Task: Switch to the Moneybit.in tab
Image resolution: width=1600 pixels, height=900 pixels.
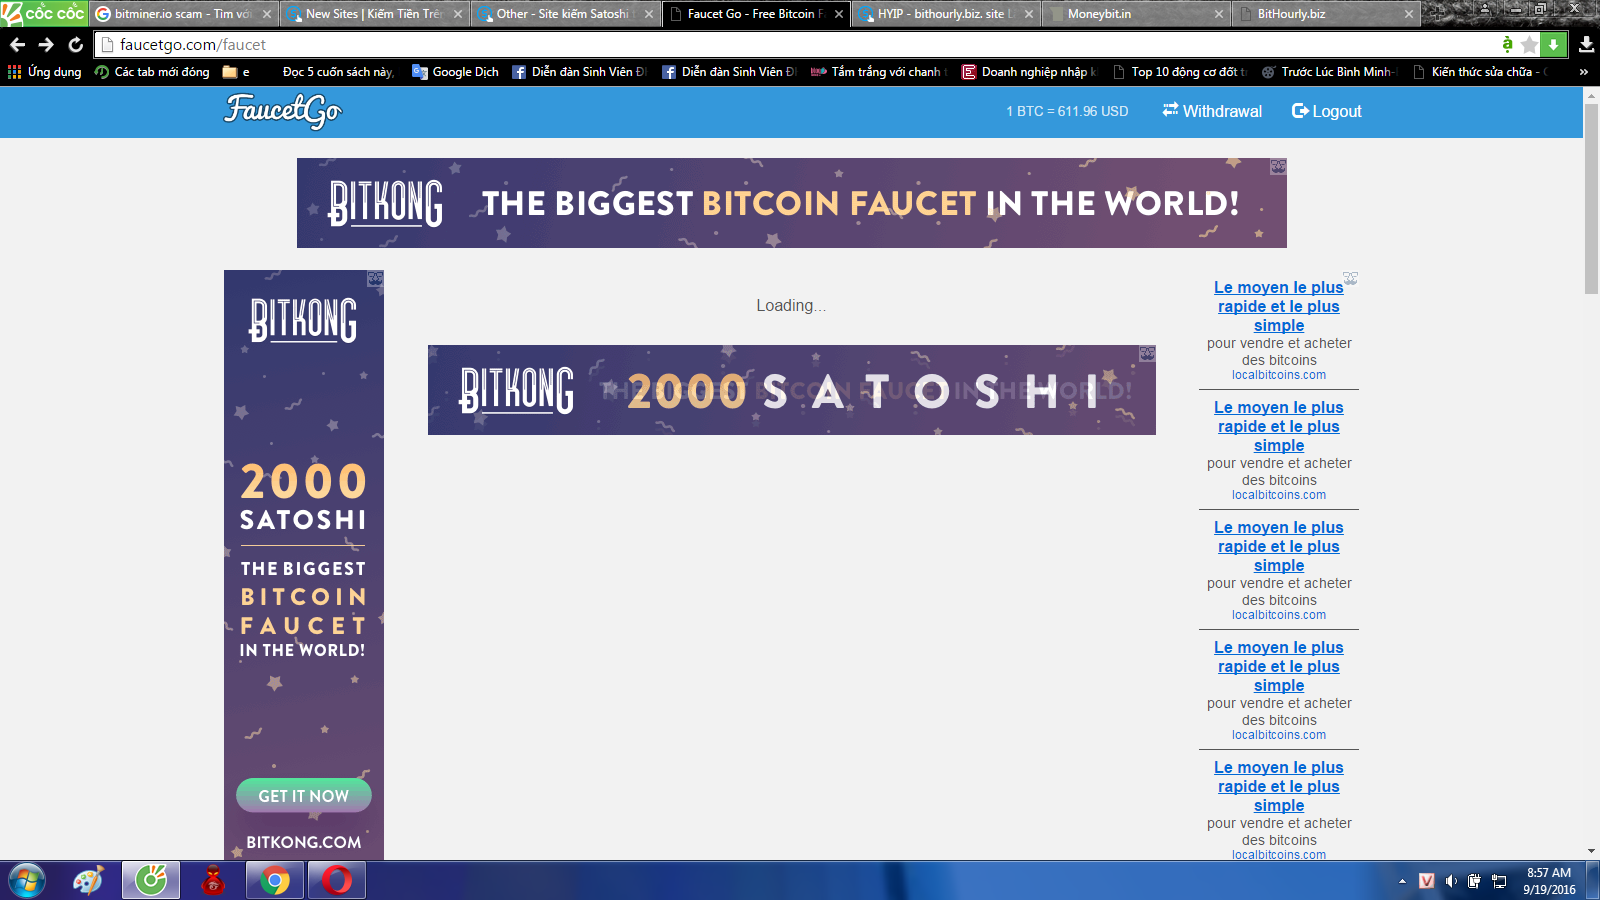Action: pos(1136,14)
